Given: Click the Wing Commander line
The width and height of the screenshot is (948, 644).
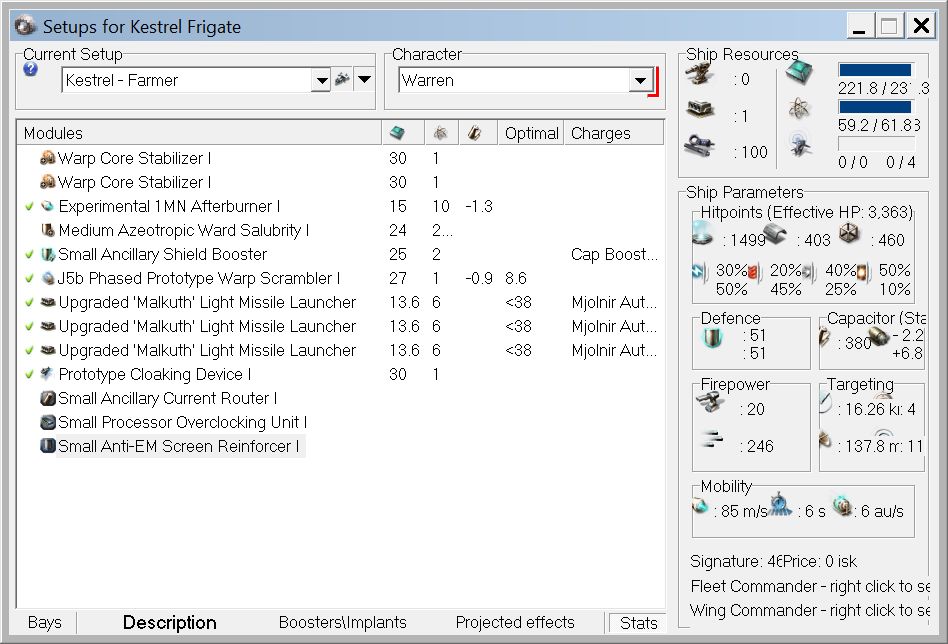Looking at the screenshot, I should pyautogui.click(x=810, y=610).
